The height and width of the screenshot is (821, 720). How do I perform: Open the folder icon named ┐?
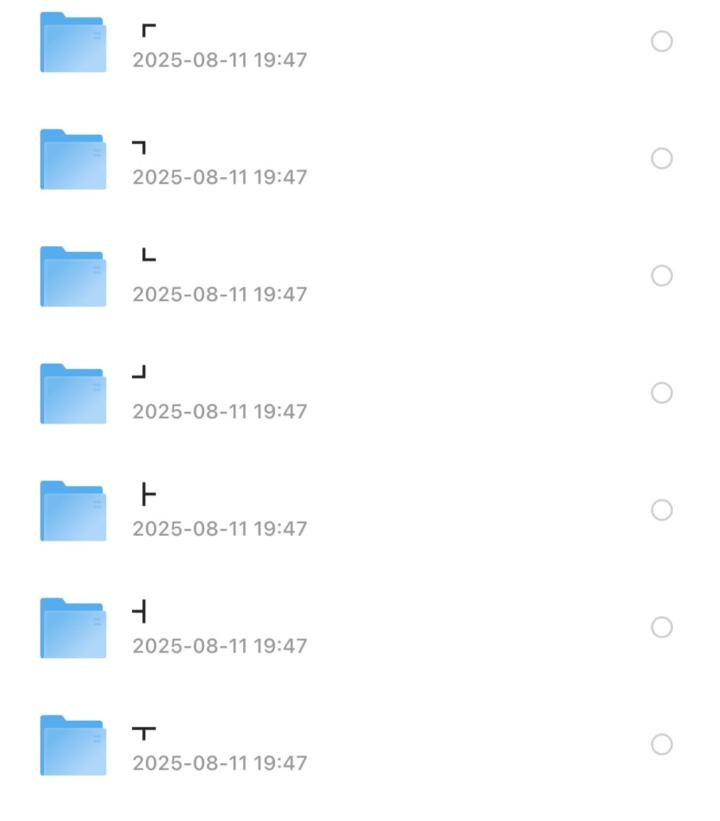(x=73, y=159)
